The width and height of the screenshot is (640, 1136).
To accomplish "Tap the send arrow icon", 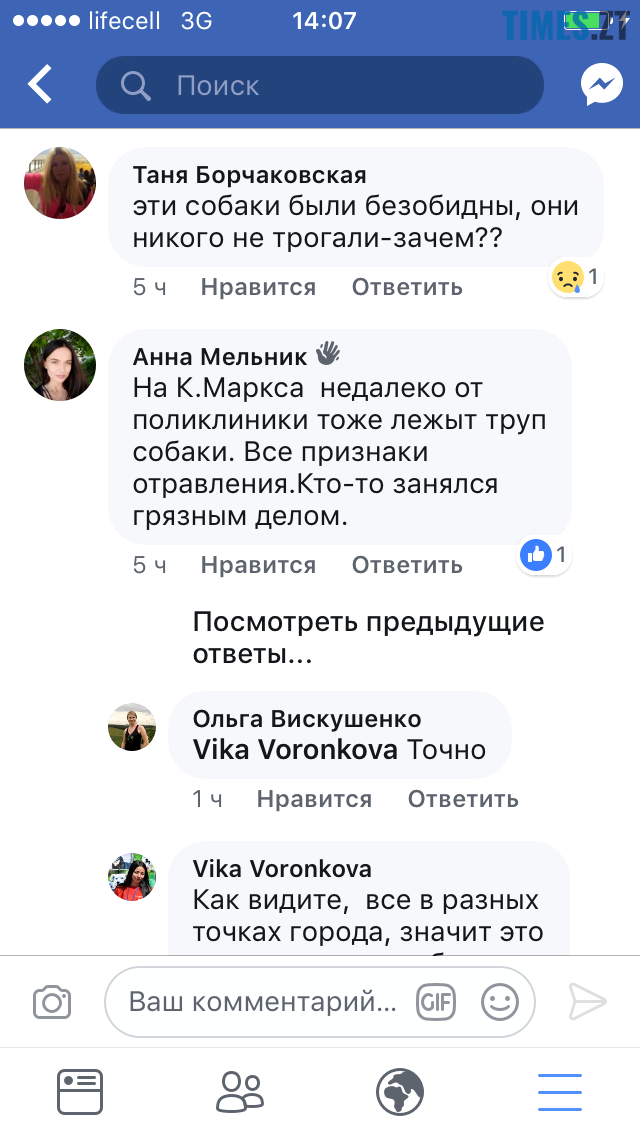I will click(588, 1001).
